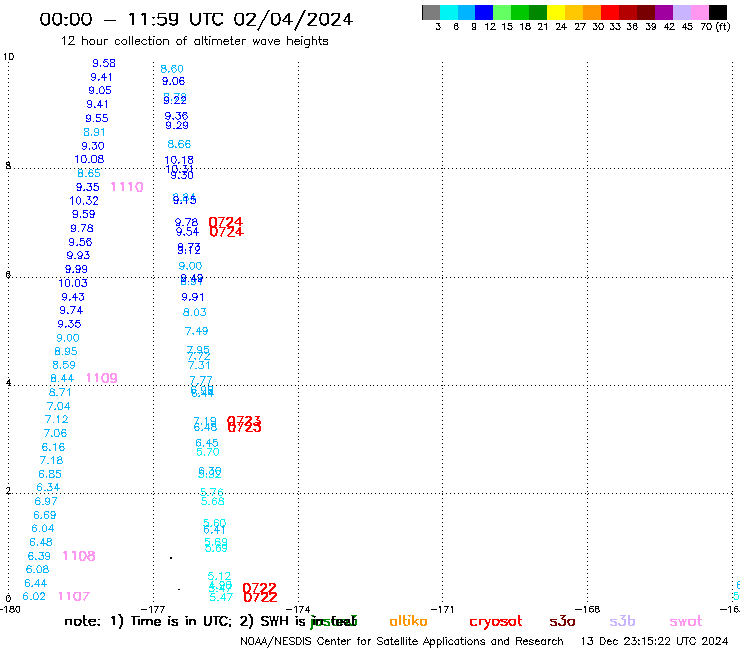Screen dimensions: 740x650
Task: Click wave height value '9.59'
Action: [84, 214]
